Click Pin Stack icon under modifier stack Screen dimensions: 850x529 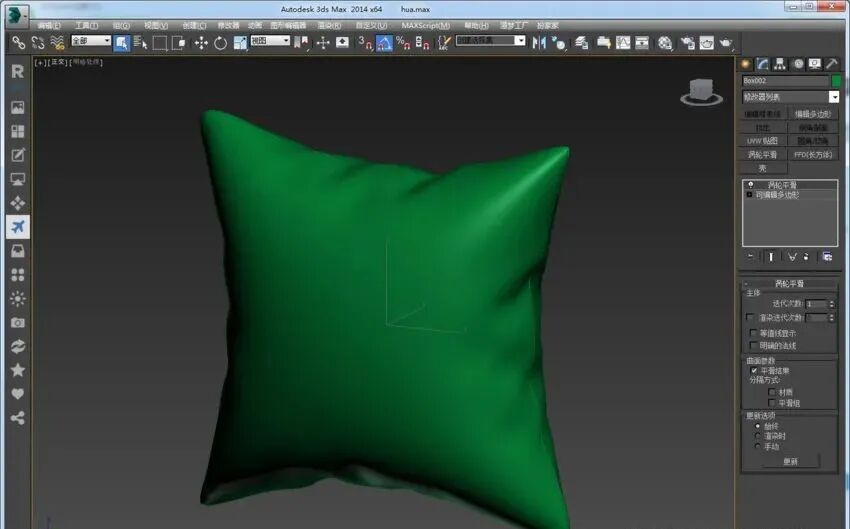(751, 257)
